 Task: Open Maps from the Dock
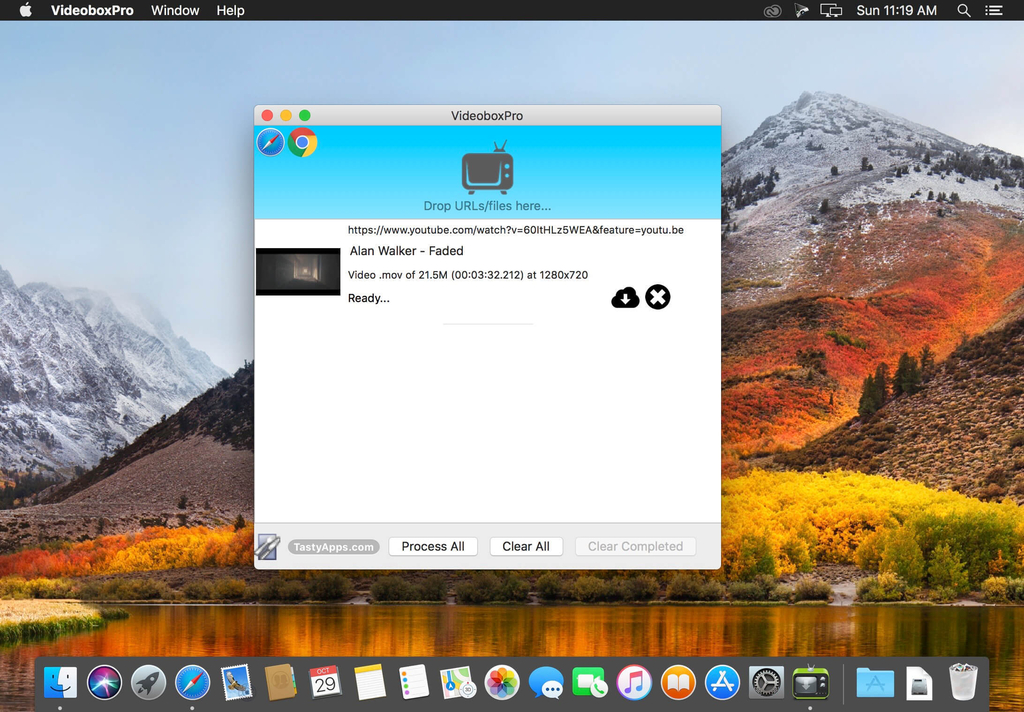458,683
